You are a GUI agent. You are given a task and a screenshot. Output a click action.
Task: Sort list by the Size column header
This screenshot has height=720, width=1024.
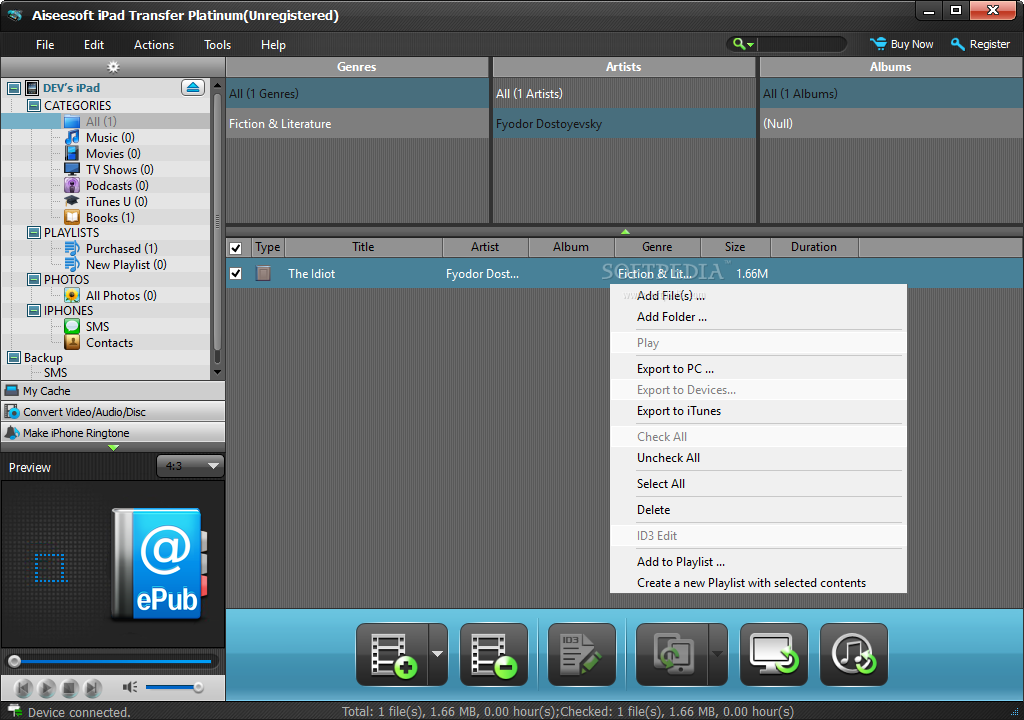[735, 247]
